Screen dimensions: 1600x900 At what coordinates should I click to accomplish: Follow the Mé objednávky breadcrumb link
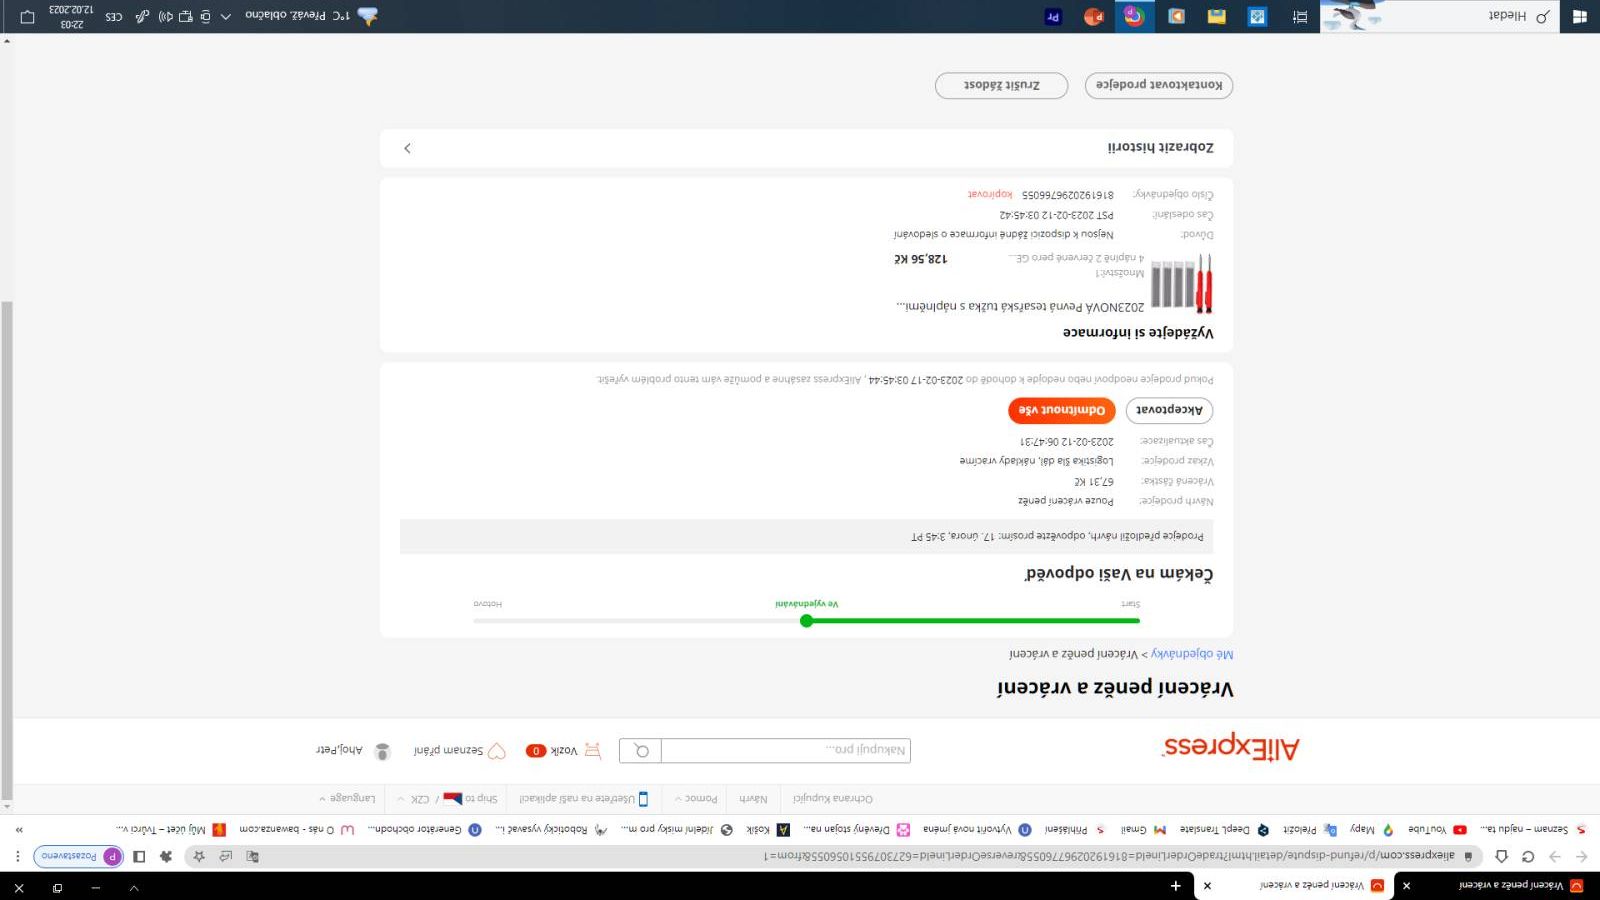point(1192,654)
